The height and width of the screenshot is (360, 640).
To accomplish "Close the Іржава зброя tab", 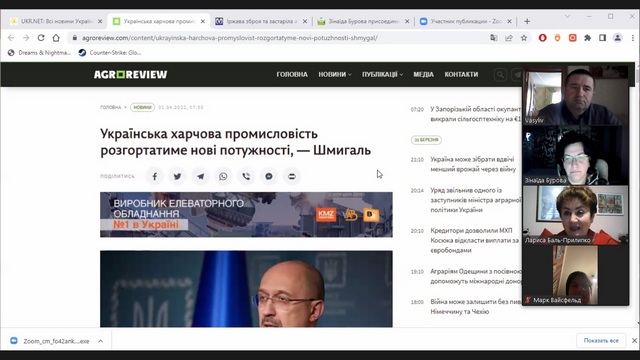I will coord(305,21).
